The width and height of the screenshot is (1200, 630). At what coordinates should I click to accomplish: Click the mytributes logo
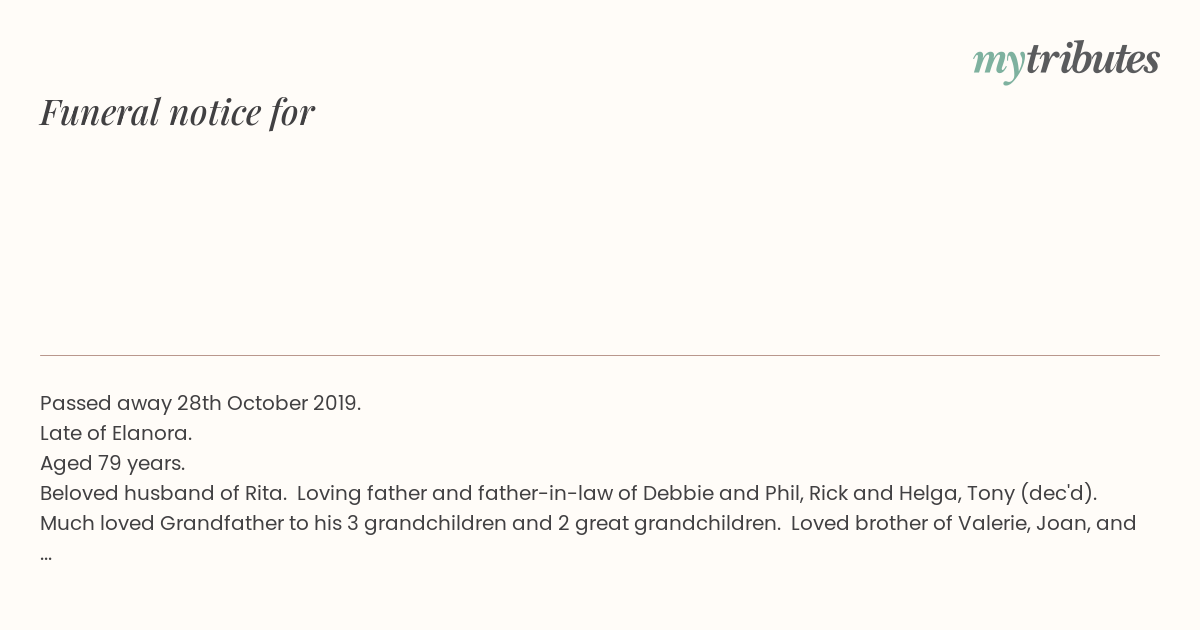[1066, 61]
